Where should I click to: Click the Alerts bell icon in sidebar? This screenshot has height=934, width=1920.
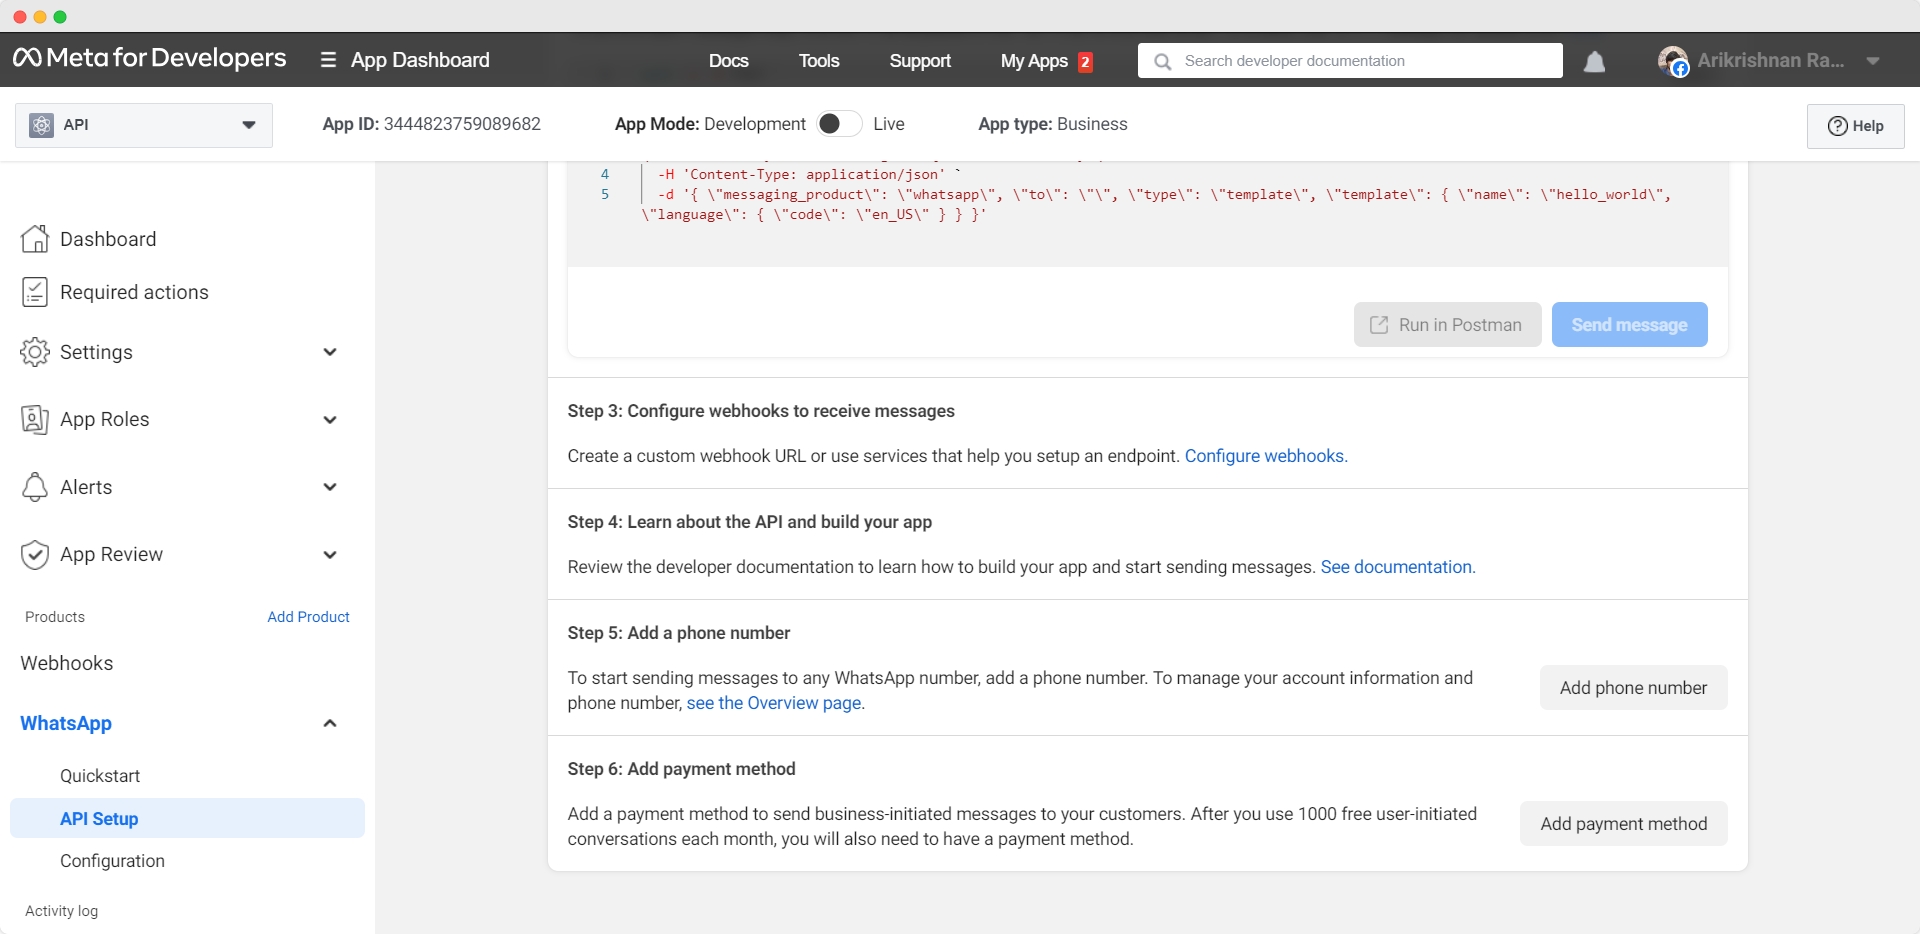point(35,487)
